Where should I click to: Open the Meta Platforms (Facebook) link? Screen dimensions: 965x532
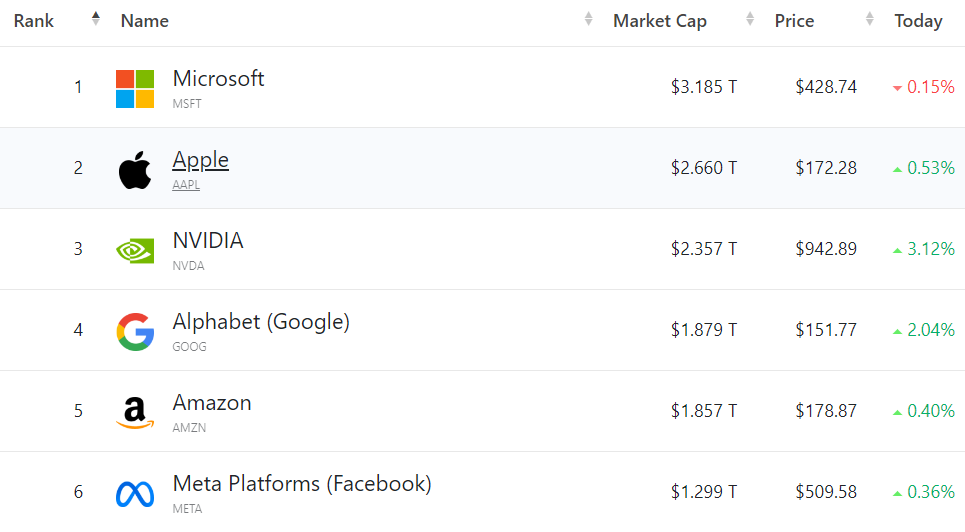click(302, 483)
